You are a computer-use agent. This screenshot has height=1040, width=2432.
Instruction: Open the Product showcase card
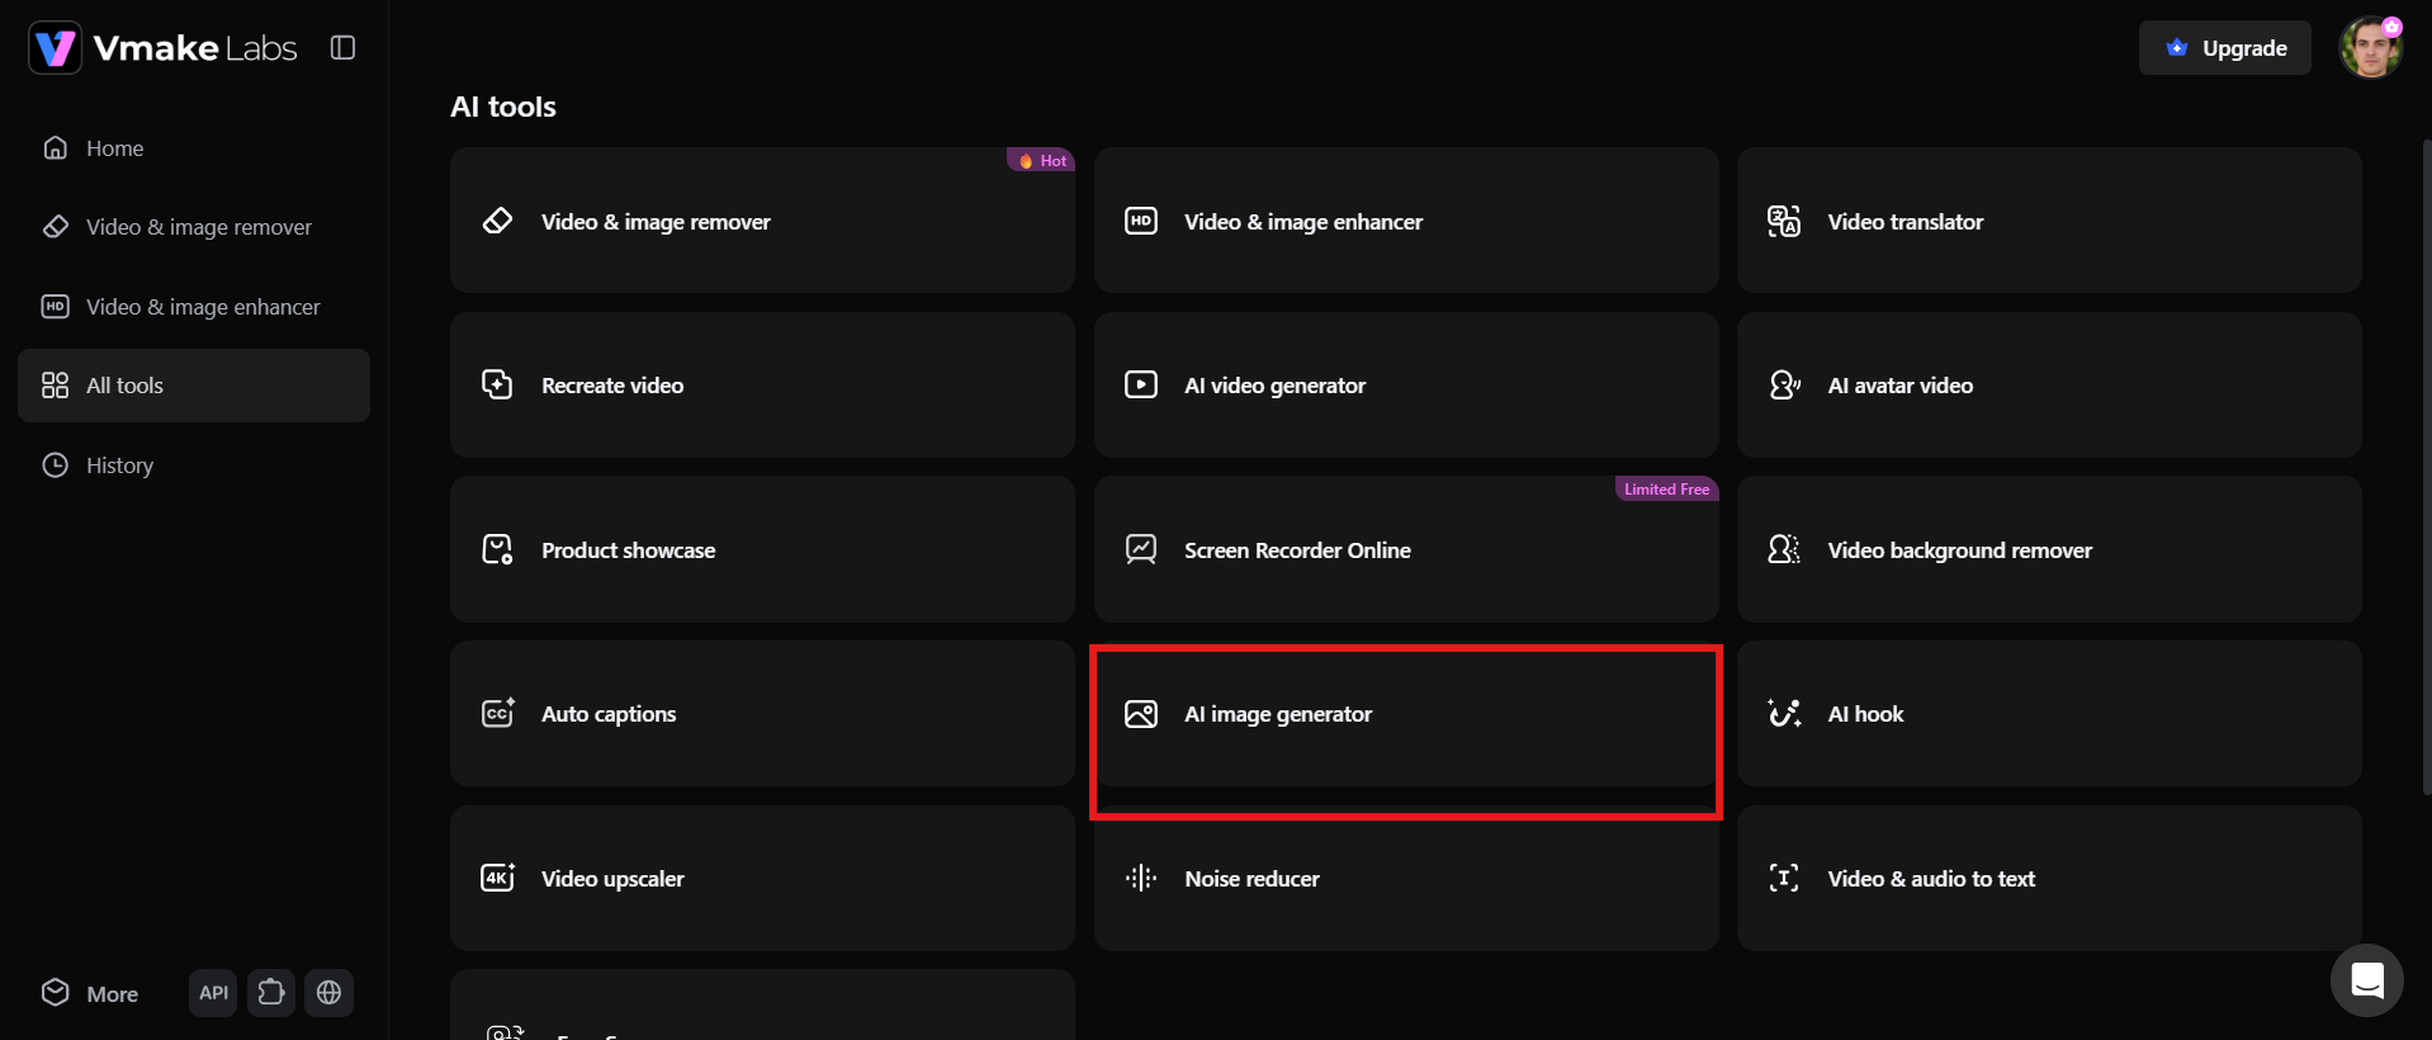[x=762, y=549]
